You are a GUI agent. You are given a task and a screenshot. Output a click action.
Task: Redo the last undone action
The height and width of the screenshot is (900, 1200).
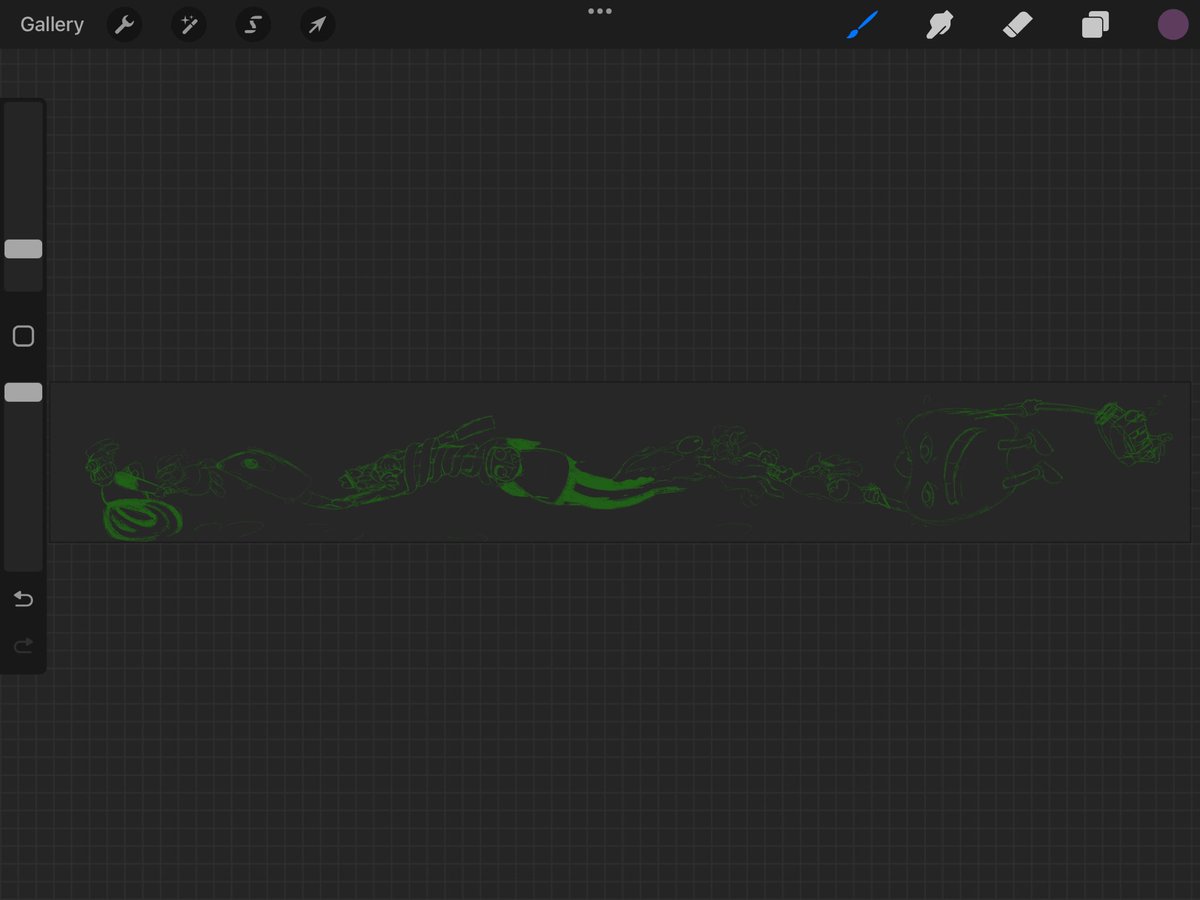[x=23, y=646]
